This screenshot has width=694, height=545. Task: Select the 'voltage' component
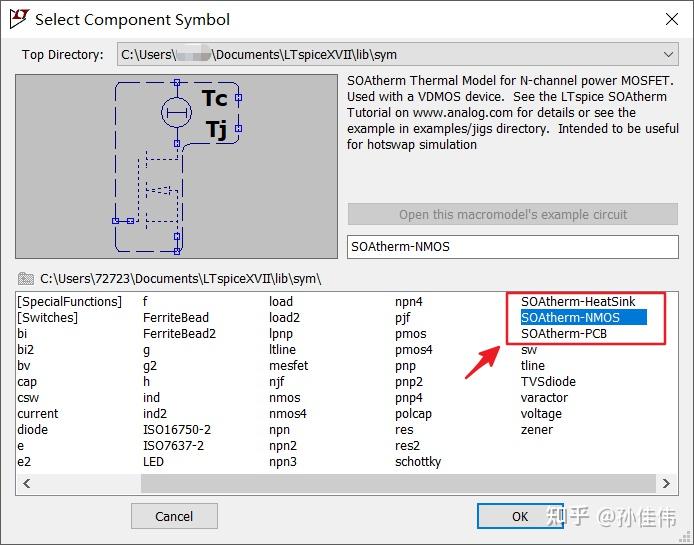point(541,414)
